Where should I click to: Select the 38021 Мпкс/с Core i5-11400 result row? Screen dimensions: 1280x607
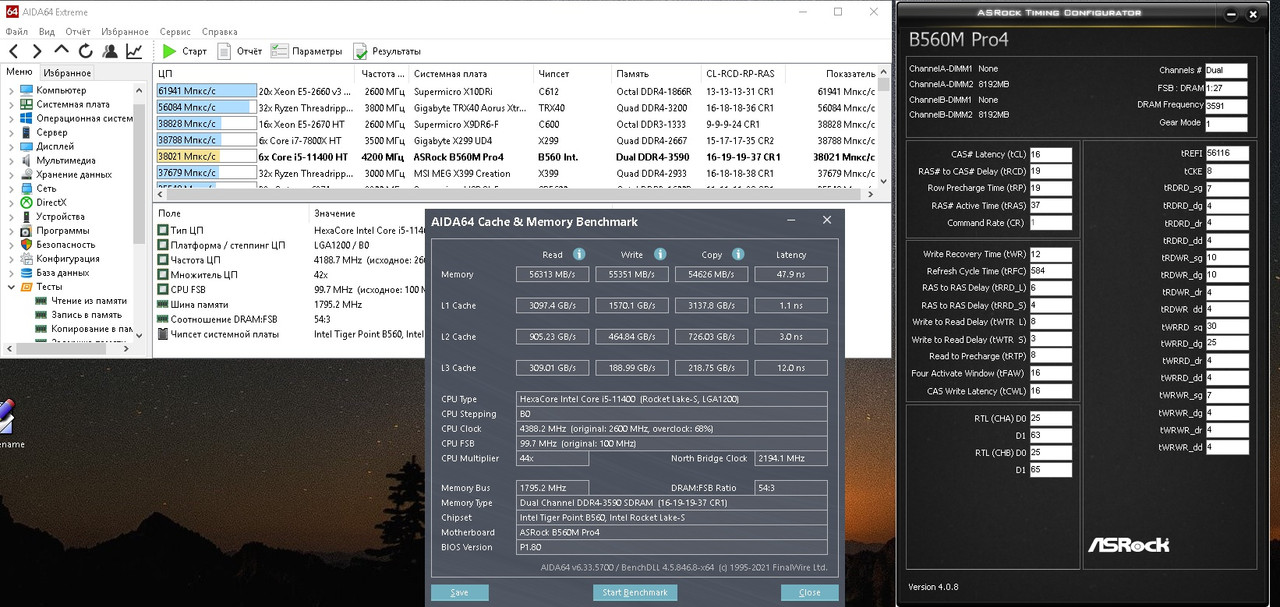click(x=515, y=156)
